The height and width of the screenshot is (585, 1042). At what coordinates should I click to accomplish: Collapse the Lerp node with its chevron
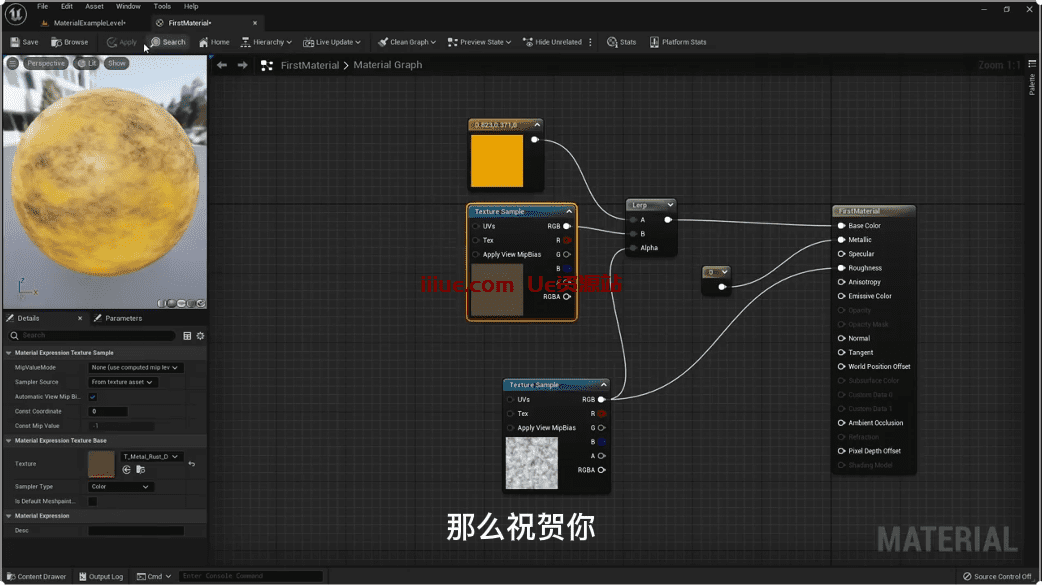669,205
